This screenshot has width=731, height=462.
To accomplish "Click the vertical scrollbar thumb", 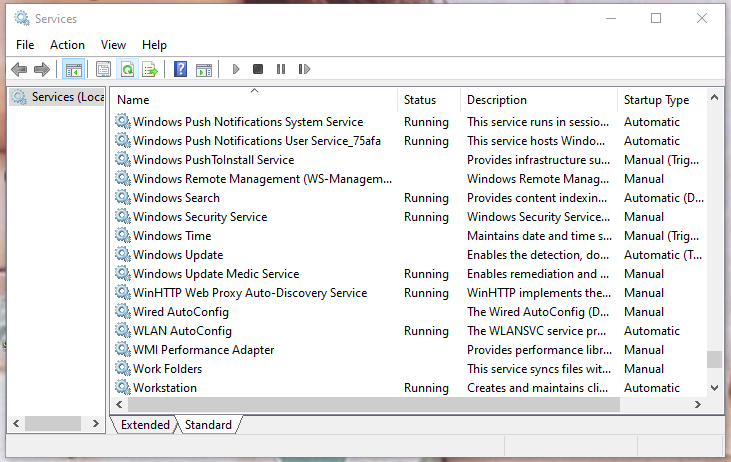I will click(714, 359).
